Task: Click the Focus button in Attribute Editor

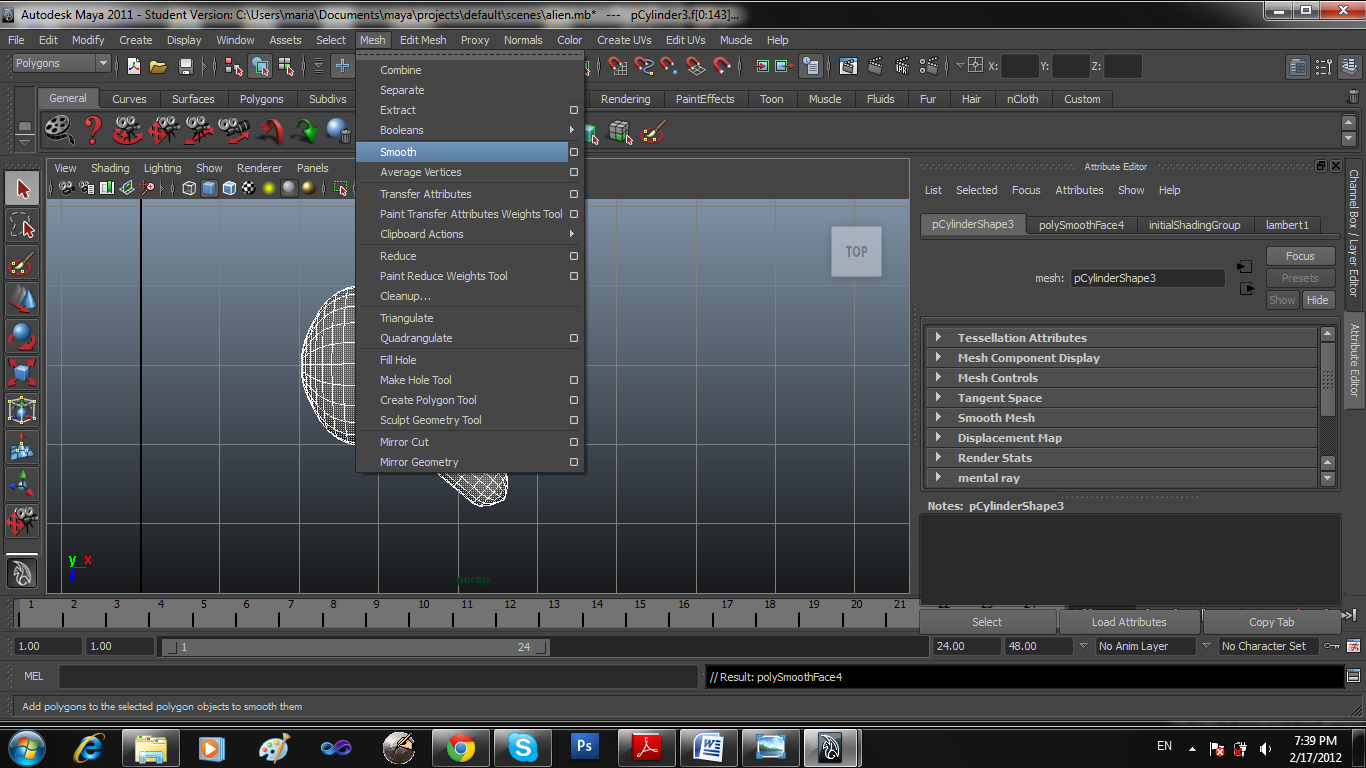Action: 1300,256
